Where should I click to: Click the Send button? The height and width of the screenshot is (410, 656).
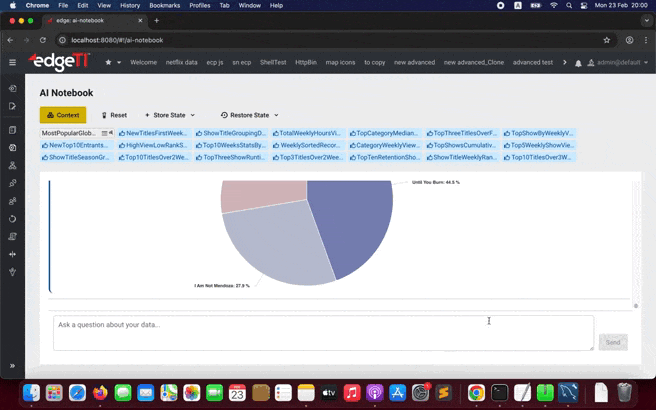612,342
